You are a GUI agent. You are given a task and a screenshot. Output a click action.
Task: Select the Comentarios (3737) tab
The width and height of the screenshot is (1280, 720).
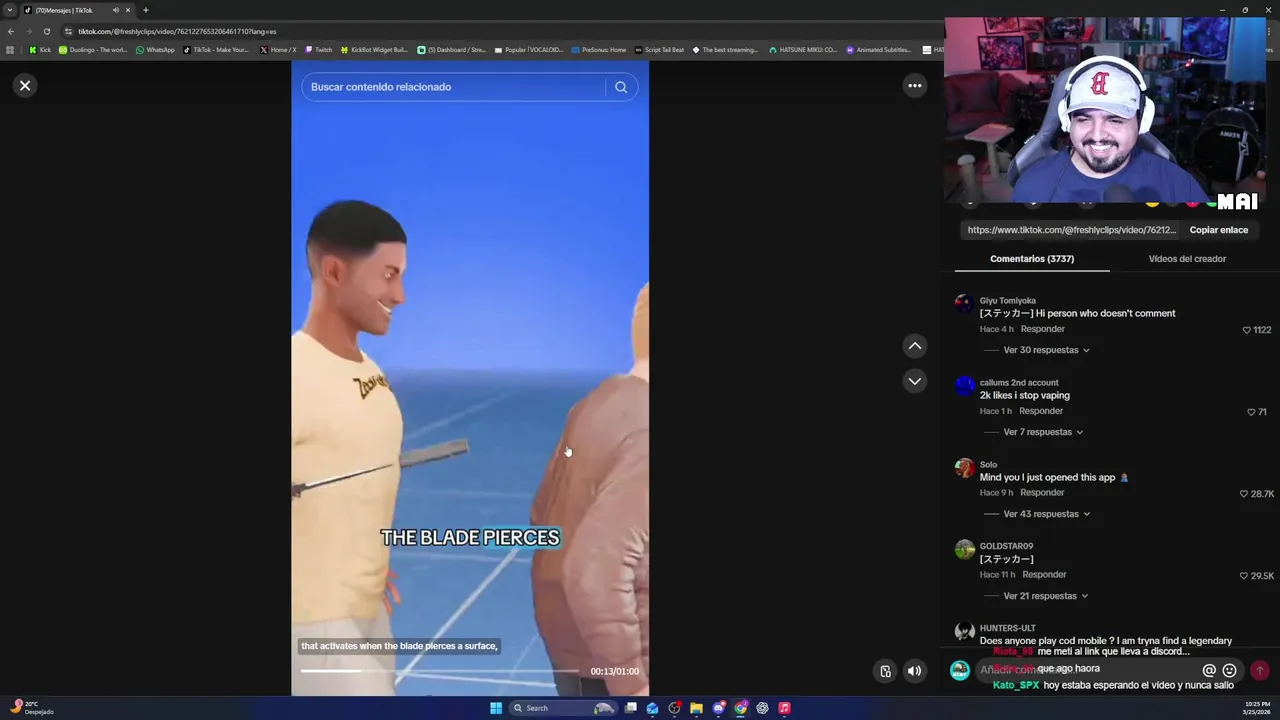1032,259
